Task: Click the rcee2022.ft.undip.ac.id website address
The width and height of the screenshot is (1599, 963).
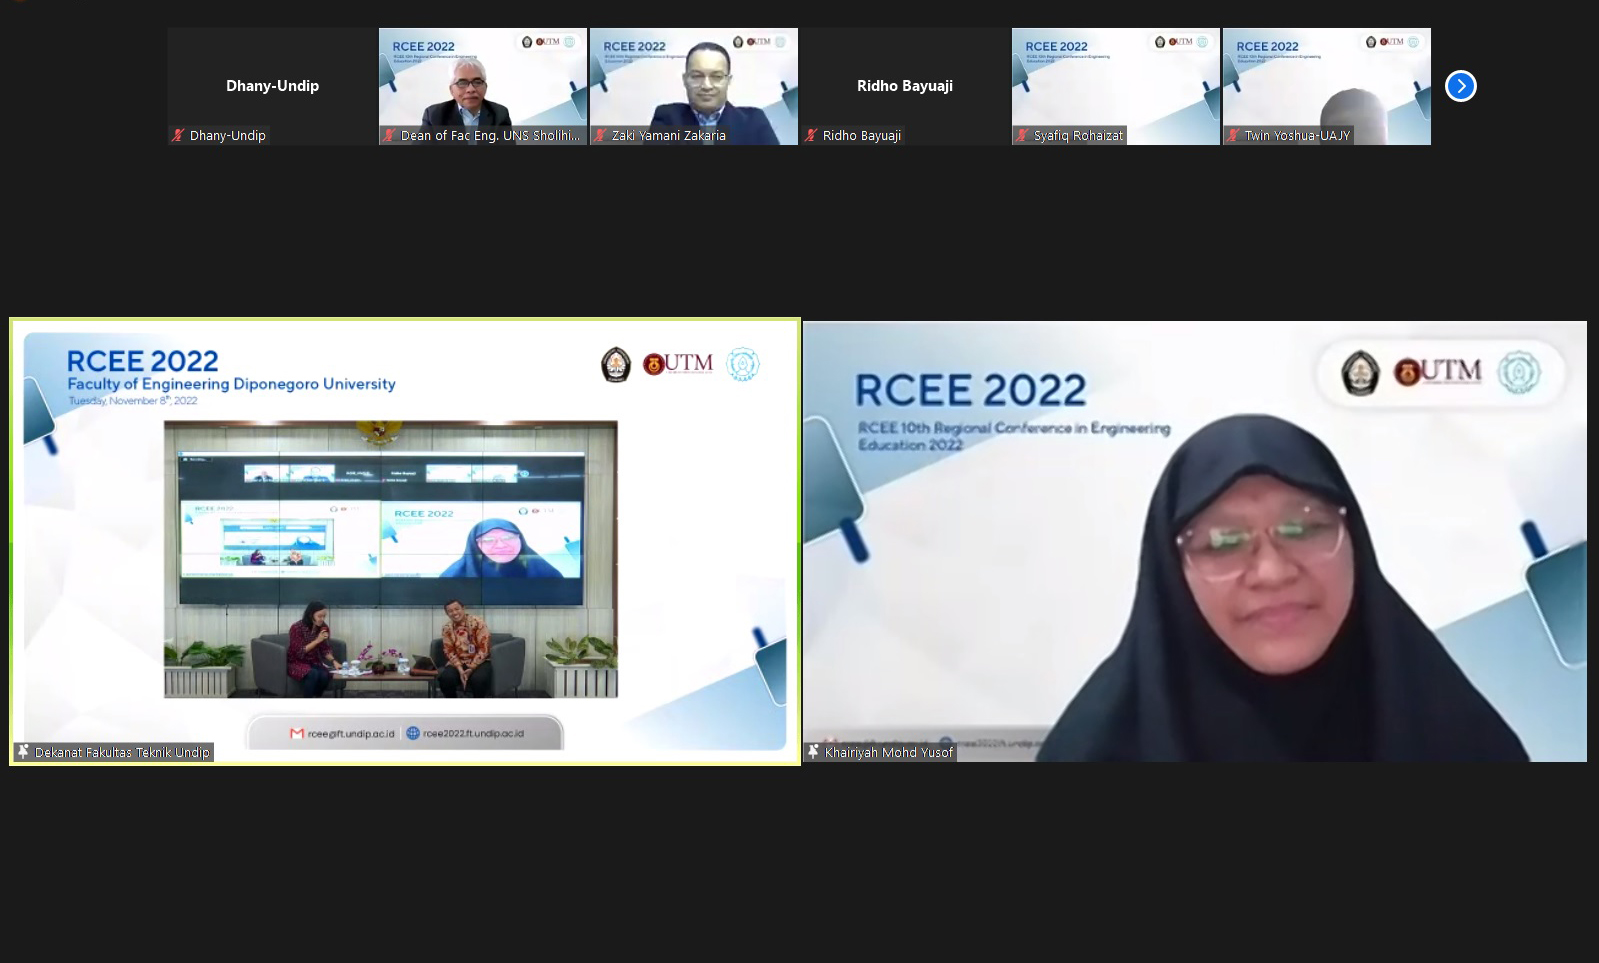Action: tap(472, 734)
